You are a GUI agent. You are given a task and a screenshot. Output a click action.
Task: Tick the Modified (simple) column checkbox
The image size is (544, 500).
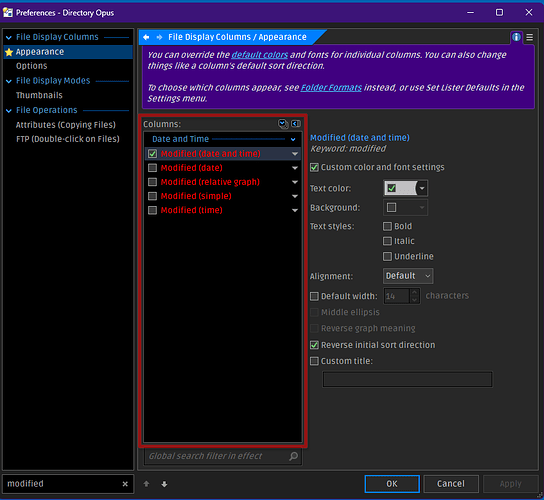[x=152, y=196]
